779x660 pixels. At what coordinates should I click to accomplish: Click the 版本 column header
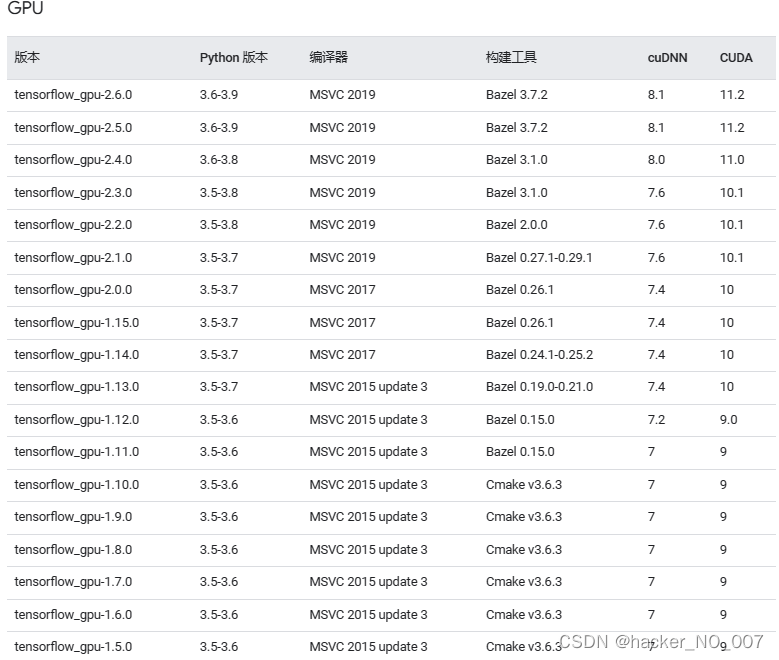[x=27, y=57]
